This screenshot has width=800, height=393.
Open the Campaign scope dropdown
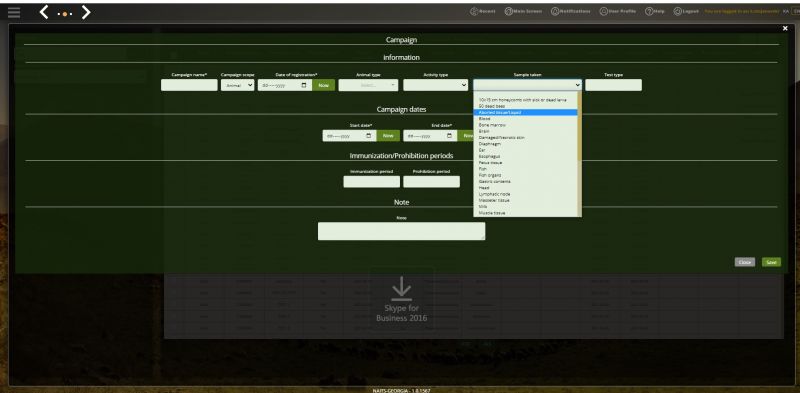[x=237, y=85]
